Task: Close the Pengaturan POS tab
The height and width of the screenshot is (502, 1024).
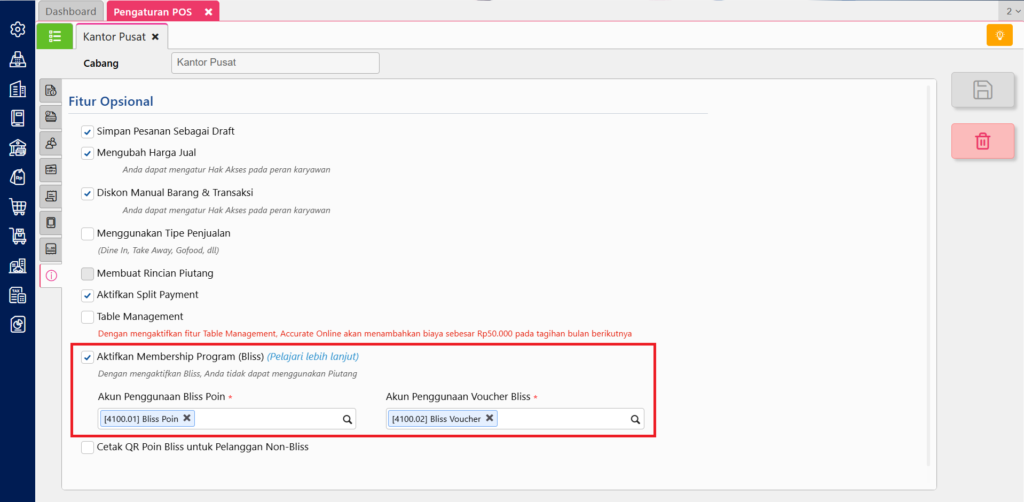Action: click(x=208, y=12)
